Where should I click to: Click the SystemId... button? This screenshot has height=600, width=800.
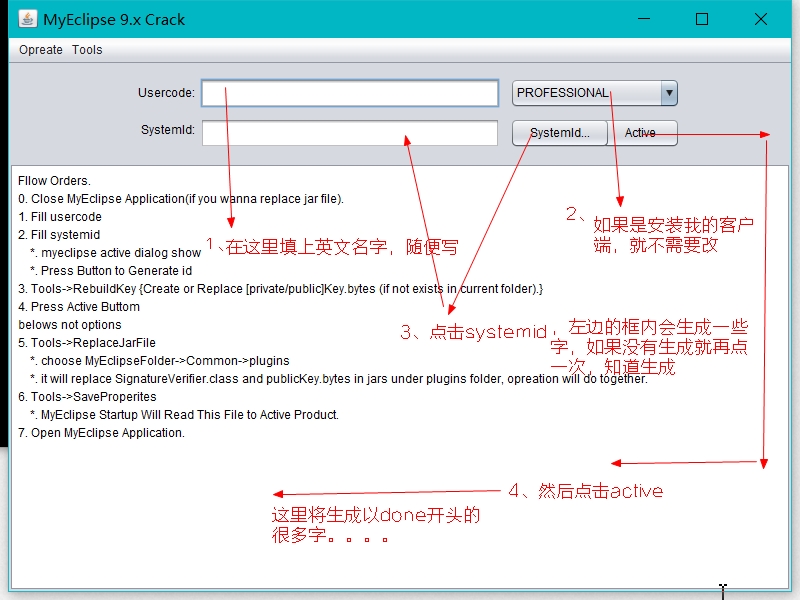tap(560, 133)
